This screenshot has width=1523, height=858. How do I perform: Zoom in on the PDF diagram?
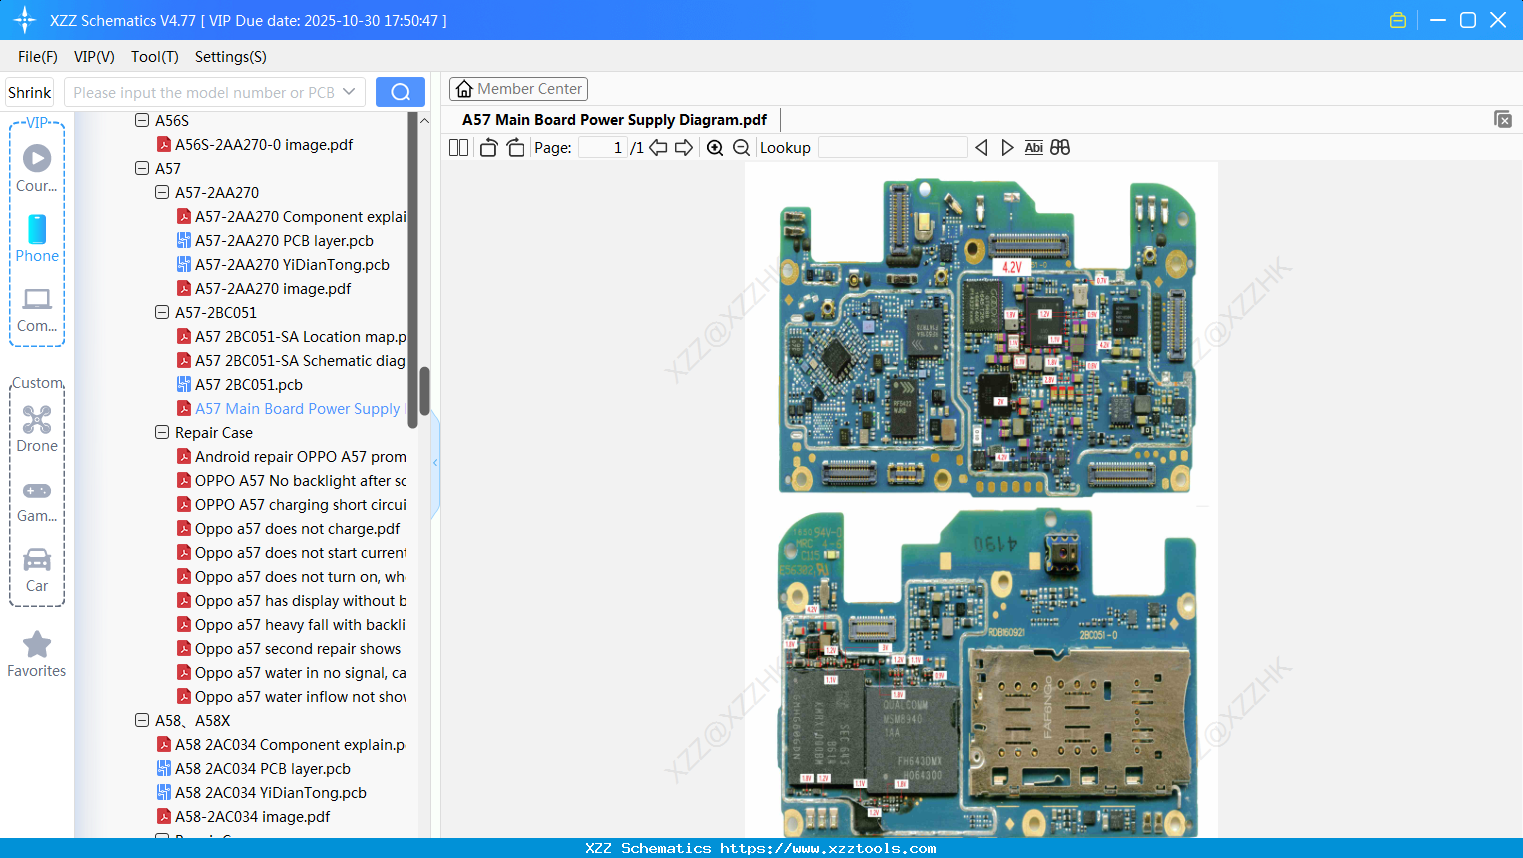[715, 147]
